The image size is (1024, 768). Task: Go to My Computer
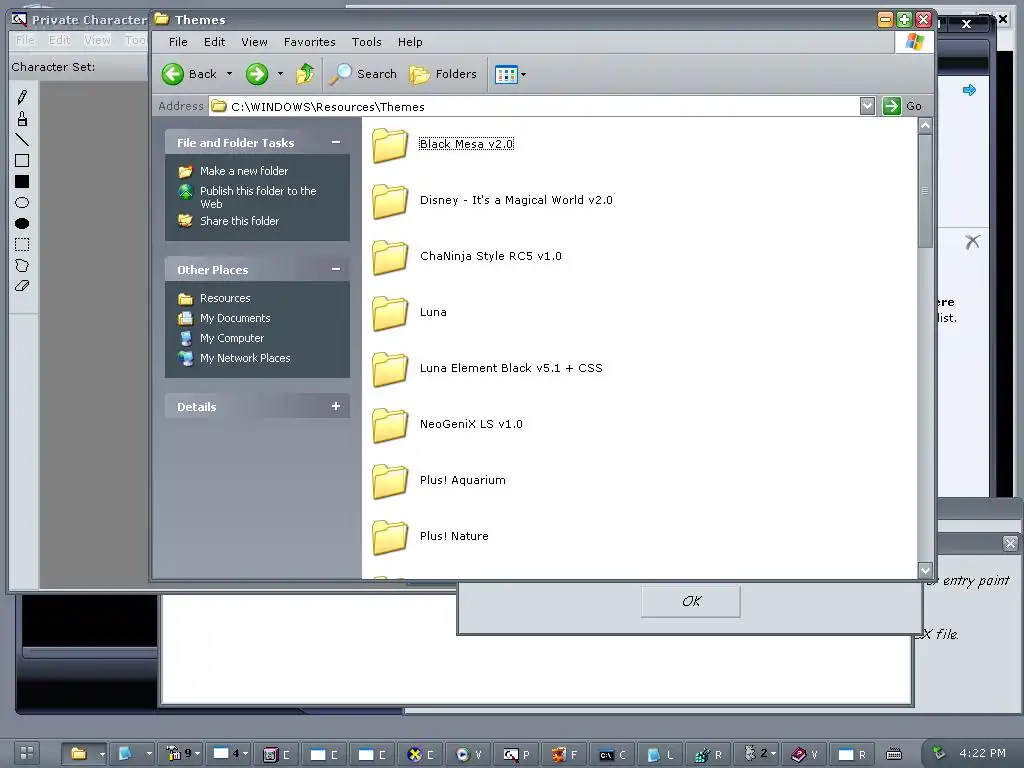(x=232, y=338)
